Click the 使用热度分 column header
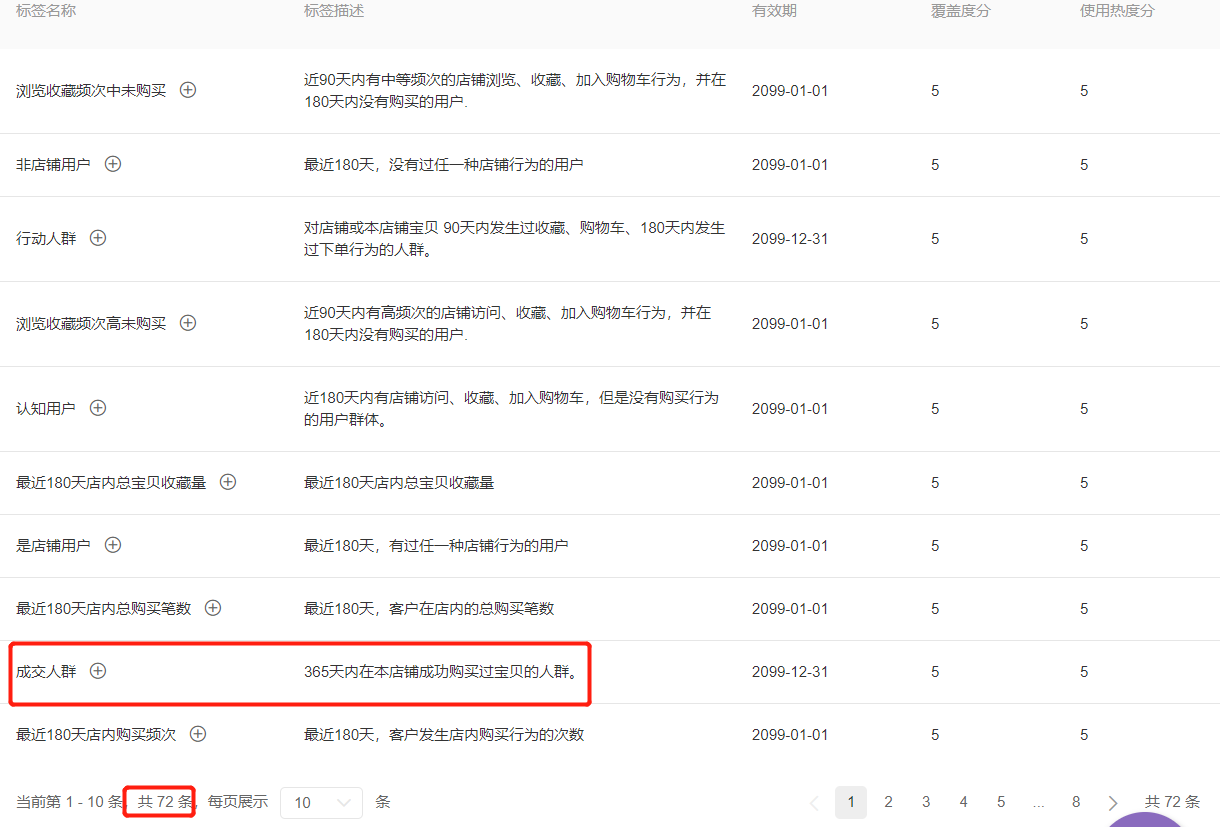Image resolution: width=1227 pixels, height=827 pixels. [x=1117, y=11]
